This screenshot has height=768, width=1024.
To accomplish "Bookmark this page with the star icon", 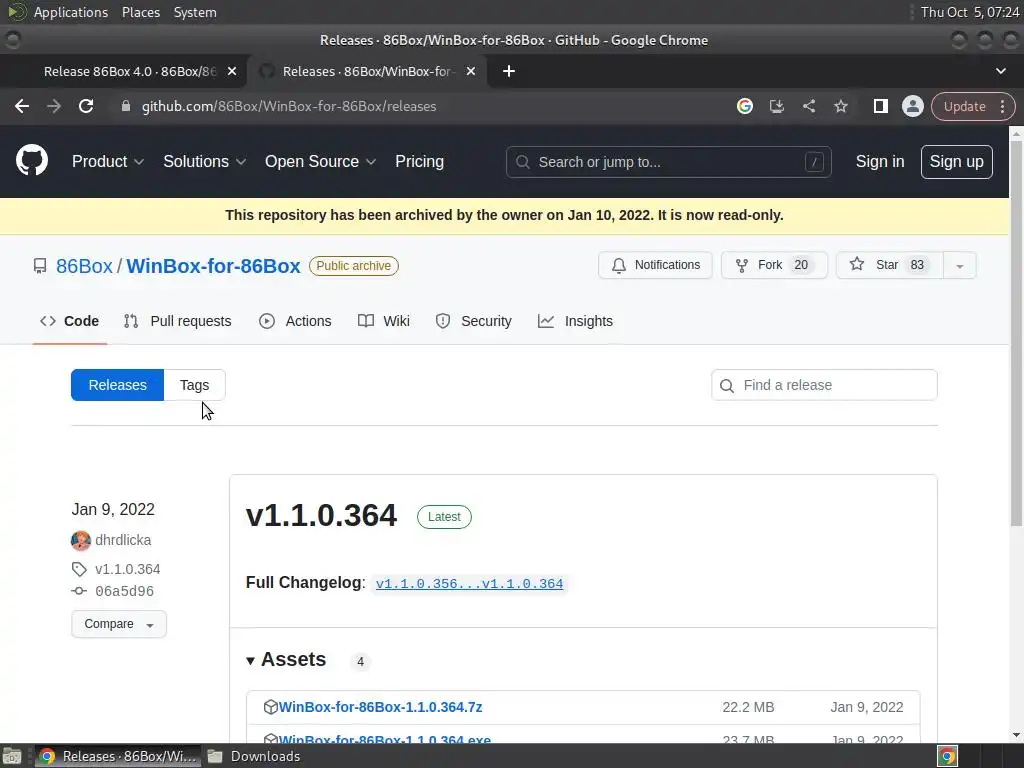I will click(x=840, y=106).
